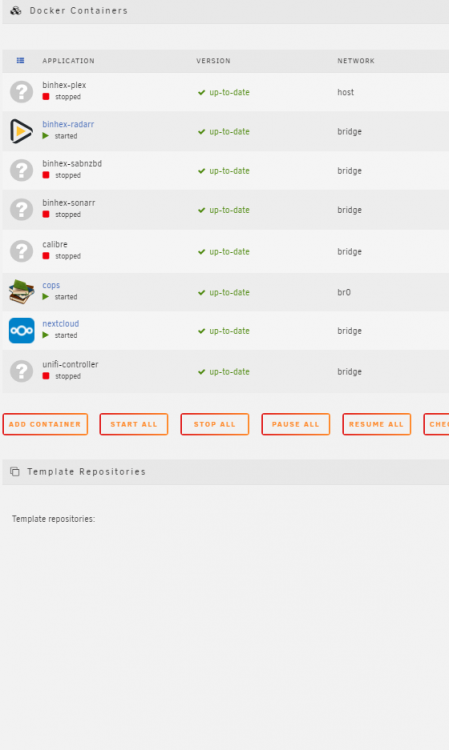Click the Add Container button
449x750 pixels.
coord(45,424)
